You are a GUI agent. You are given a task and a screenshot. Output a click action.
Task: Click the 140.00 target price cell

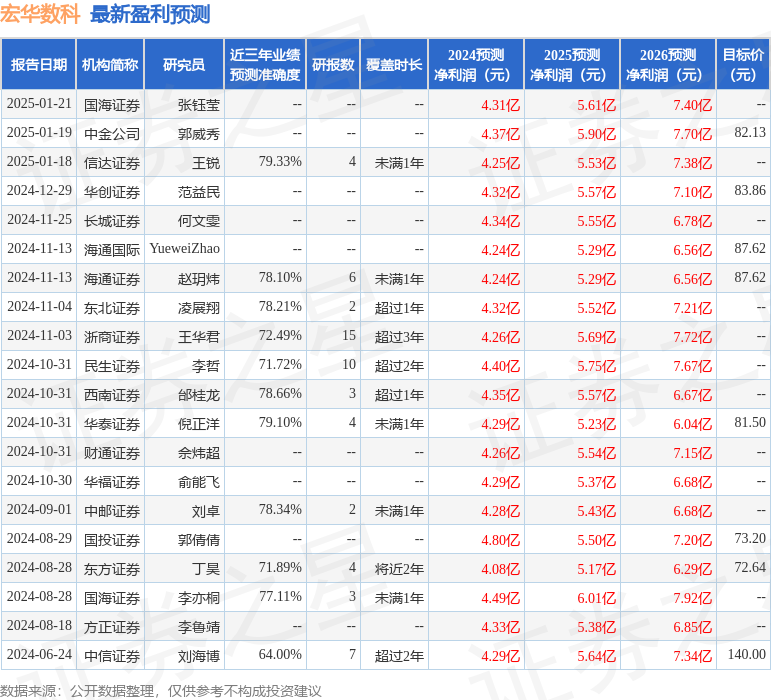[746, 655]
